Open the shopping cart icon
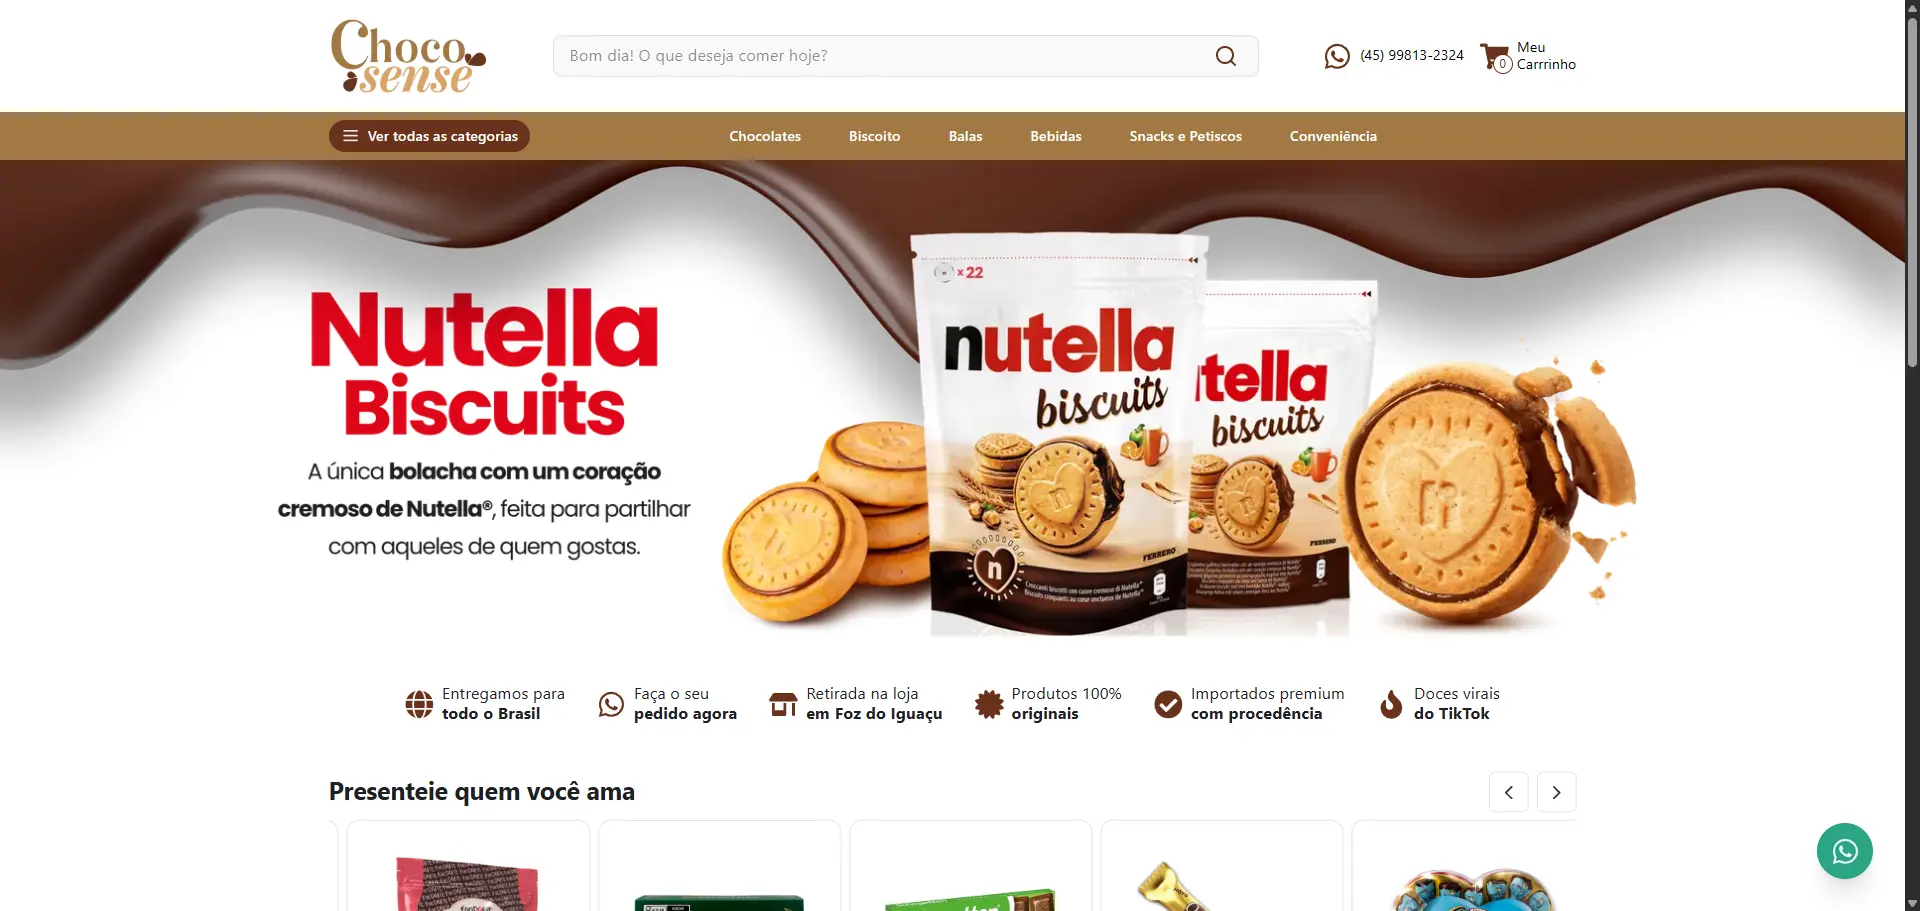The height and width of the screenshot is (911, 1920). pyautogui.click(x=1496, y=57)
